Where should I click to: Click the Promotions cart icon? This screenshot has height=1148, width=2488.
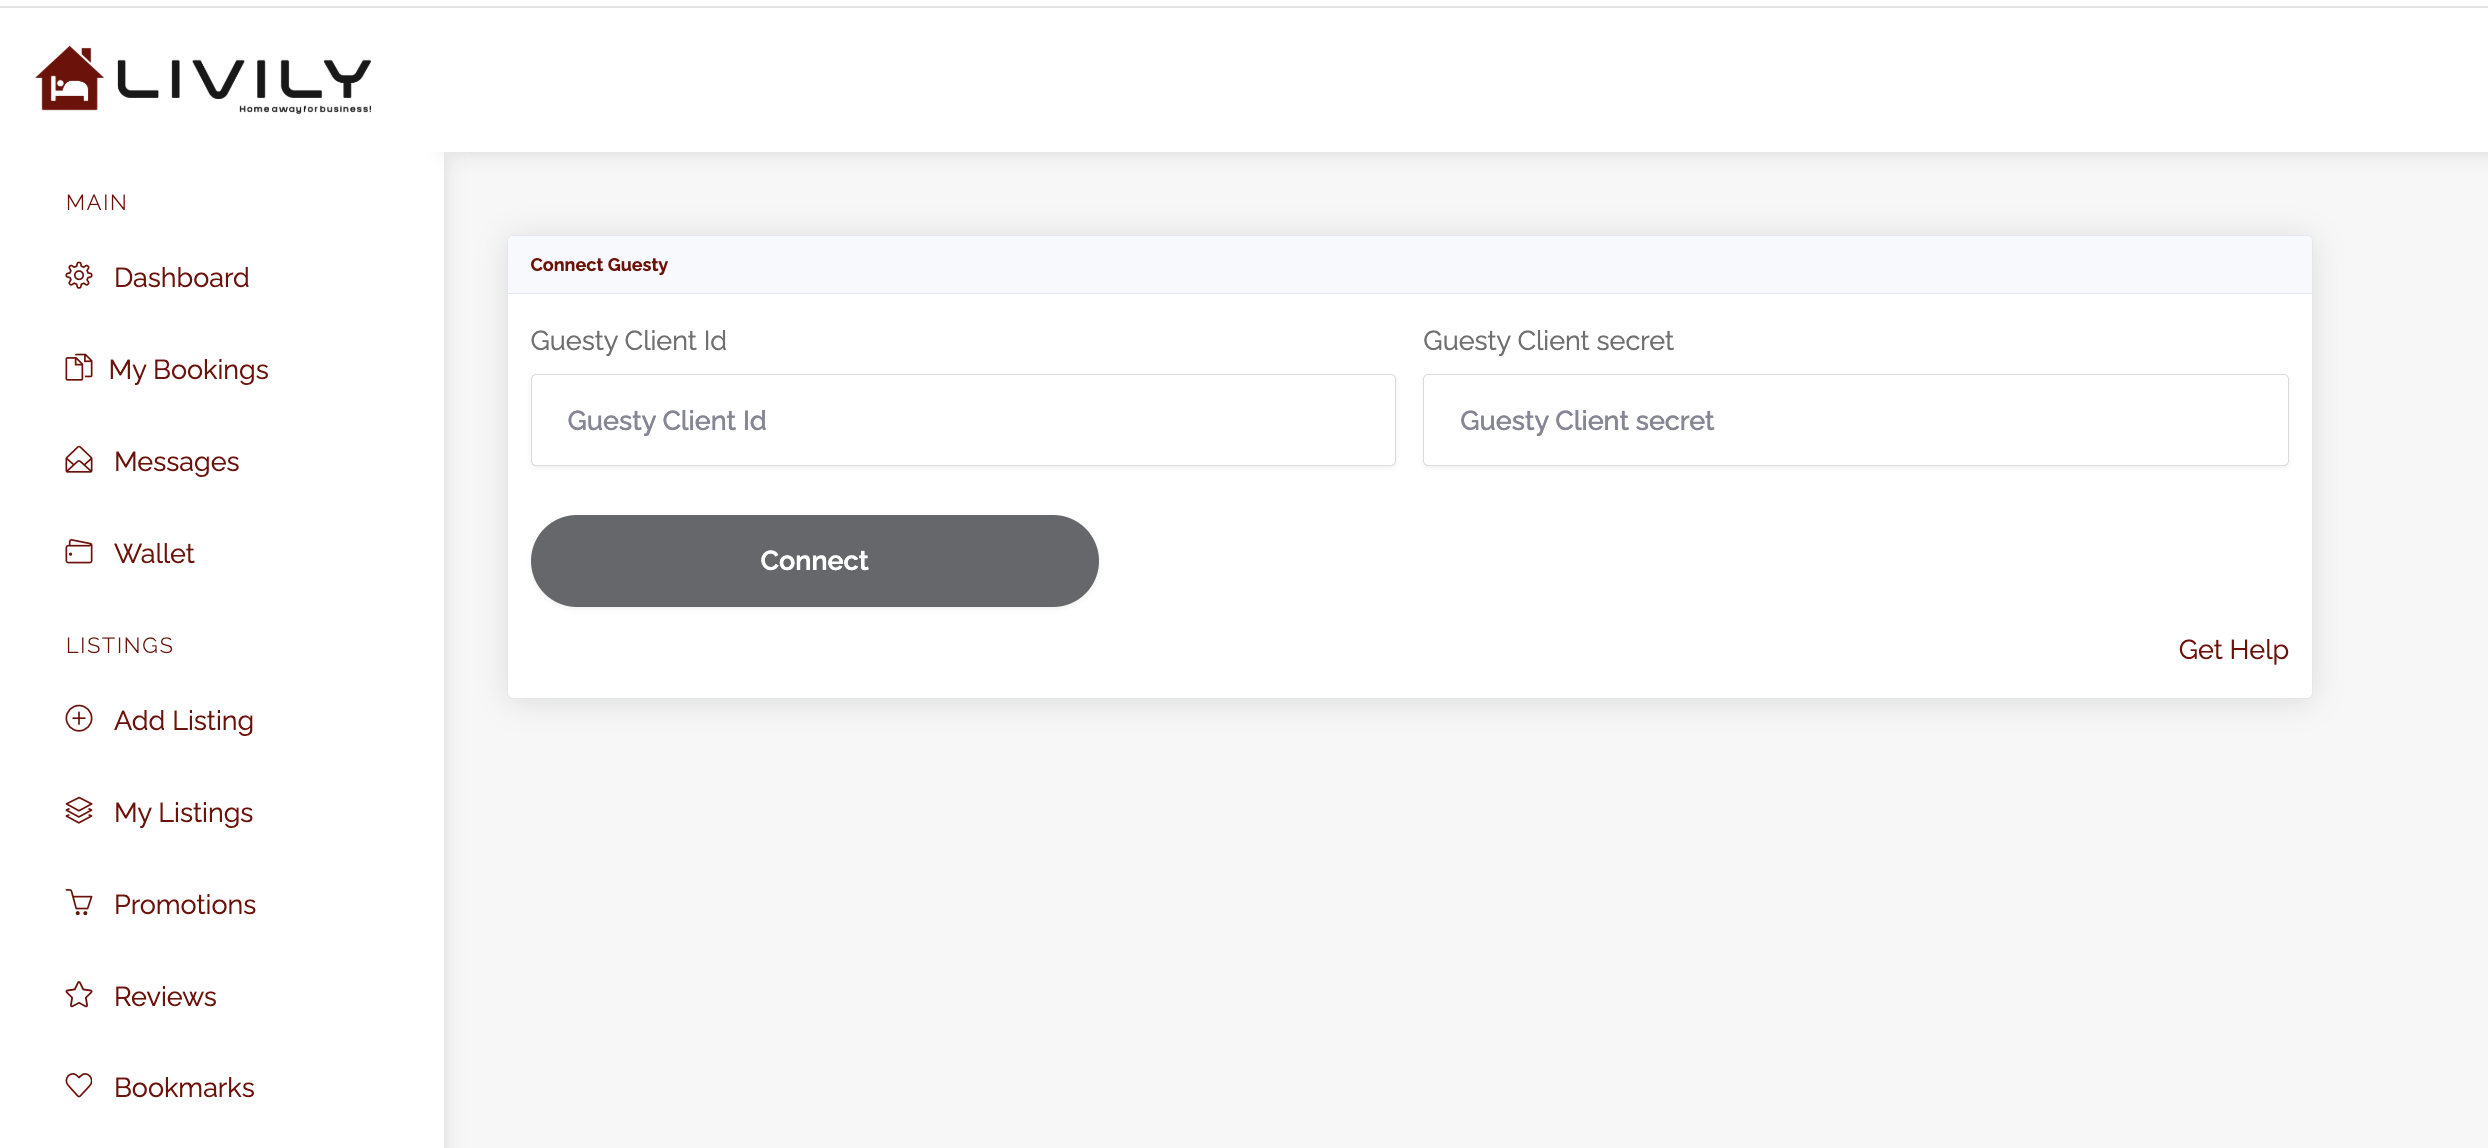point(79,903)
